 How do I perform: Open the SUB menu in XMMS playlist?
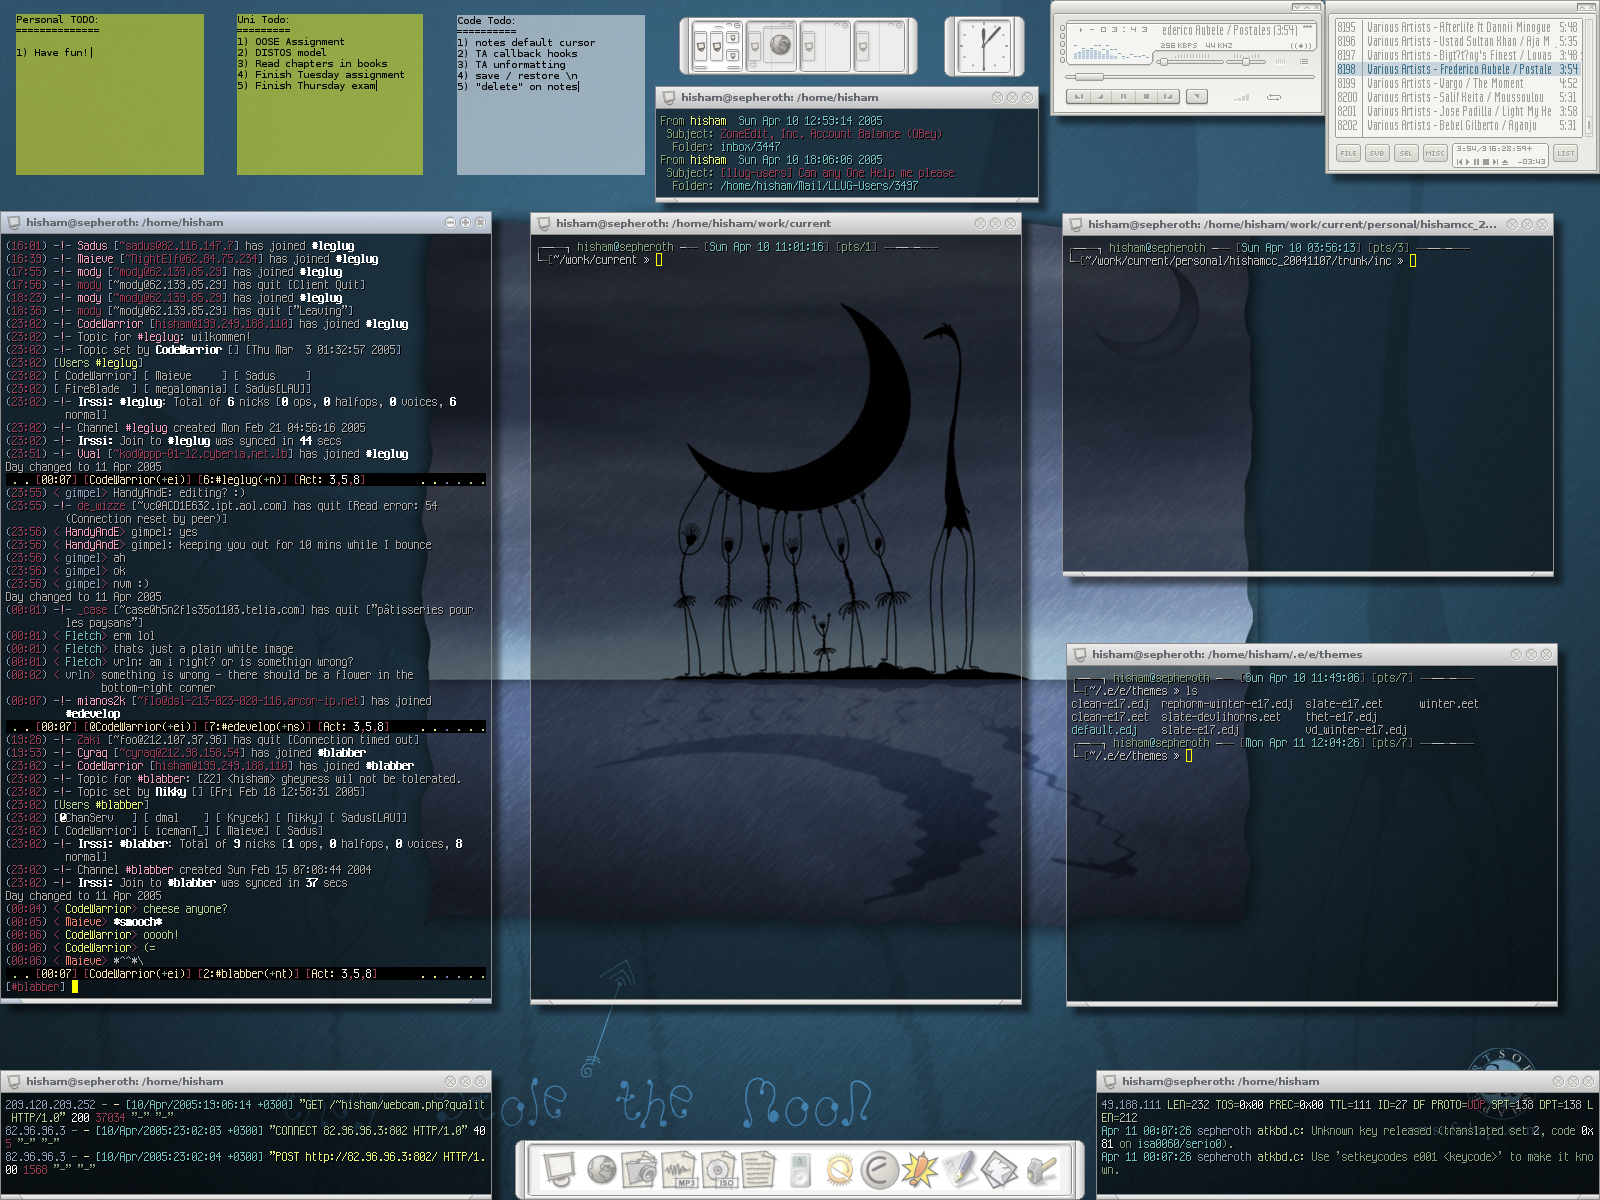point(1377,153)
